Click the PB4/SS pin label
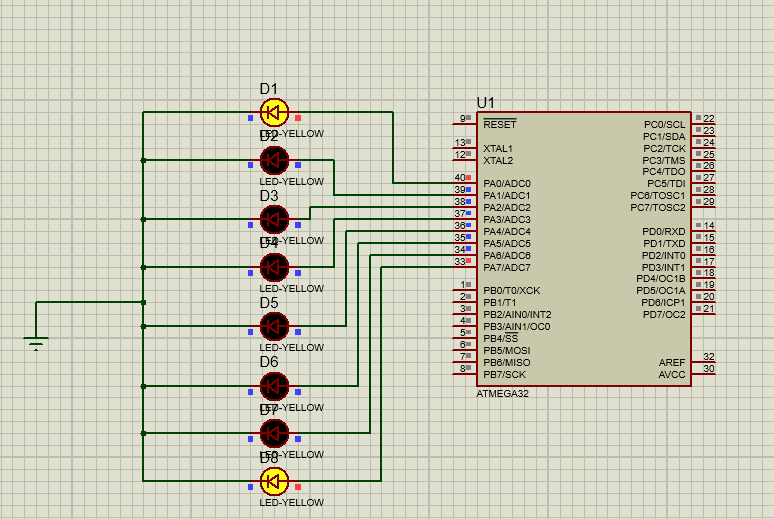This screenshot has height=519, width=774. pos(501,338)
